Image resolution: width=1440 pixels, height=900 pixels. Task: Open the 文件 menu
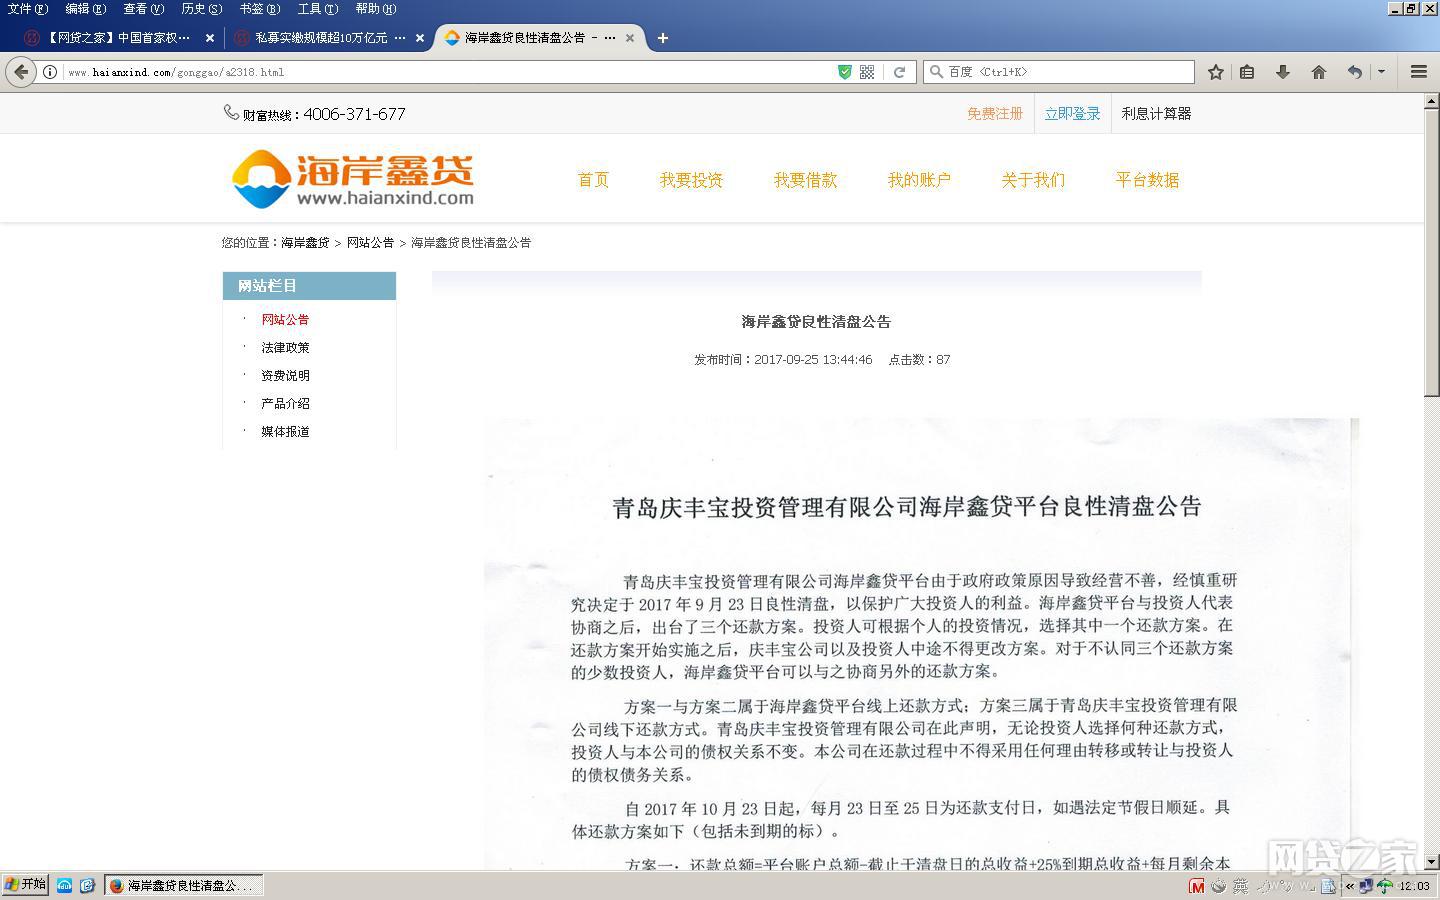point(27,9)
